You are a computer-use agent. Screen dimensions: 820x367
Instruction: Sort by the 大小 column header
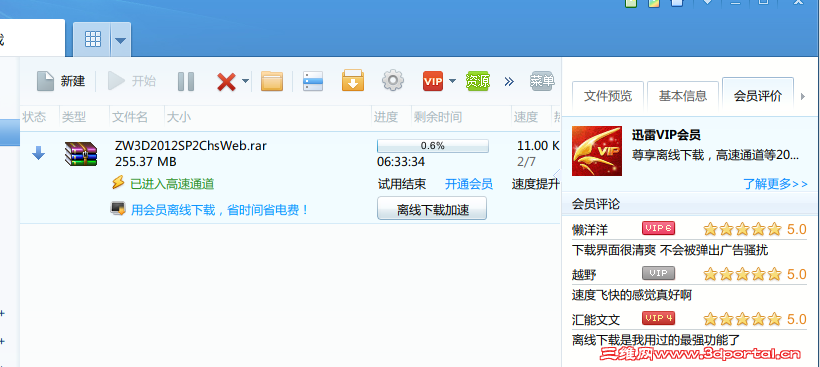(x=179, y=117)
